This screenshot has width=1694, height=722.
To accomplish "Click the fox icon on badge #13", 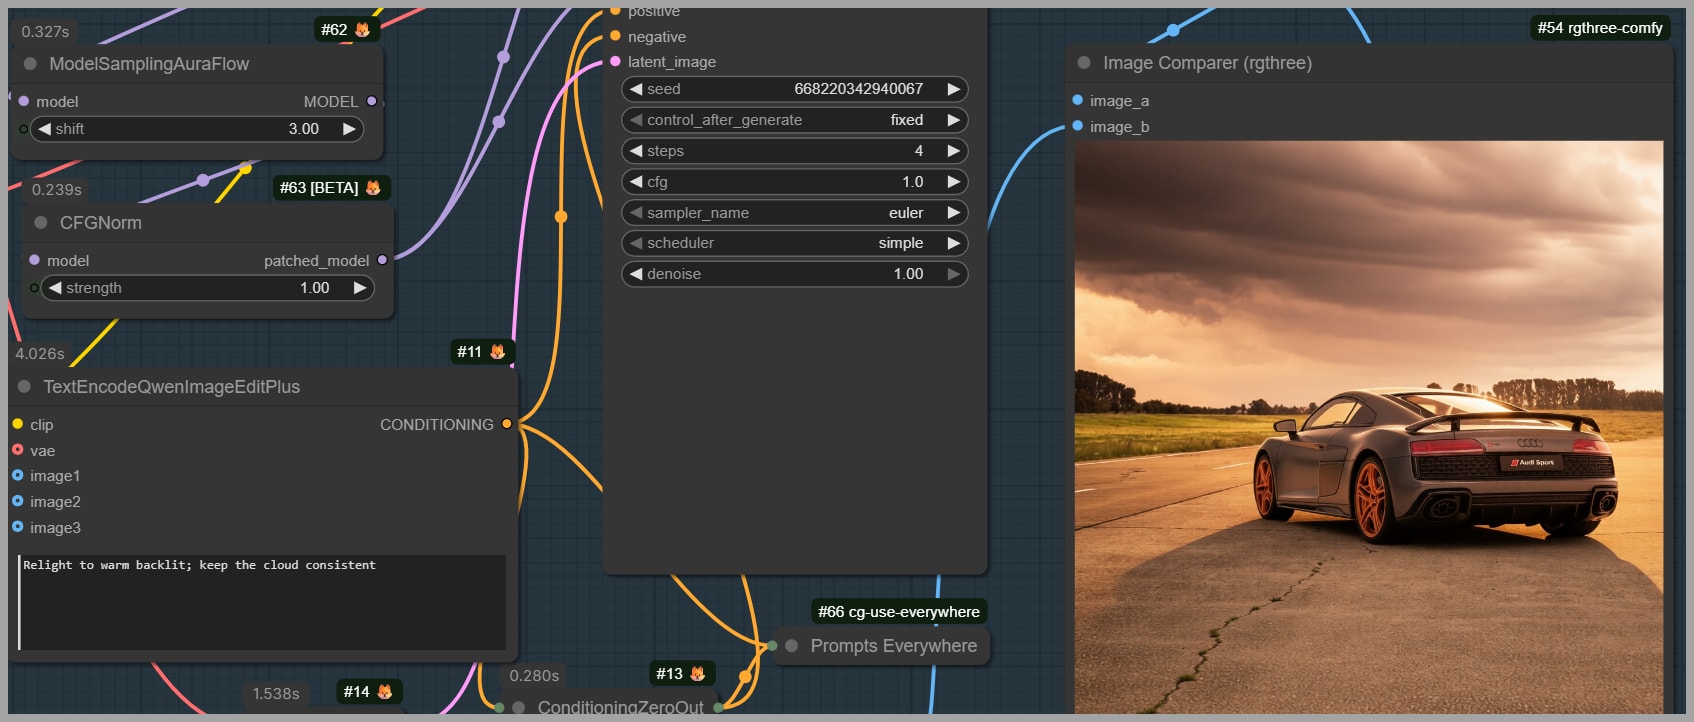I will [697, 674].
